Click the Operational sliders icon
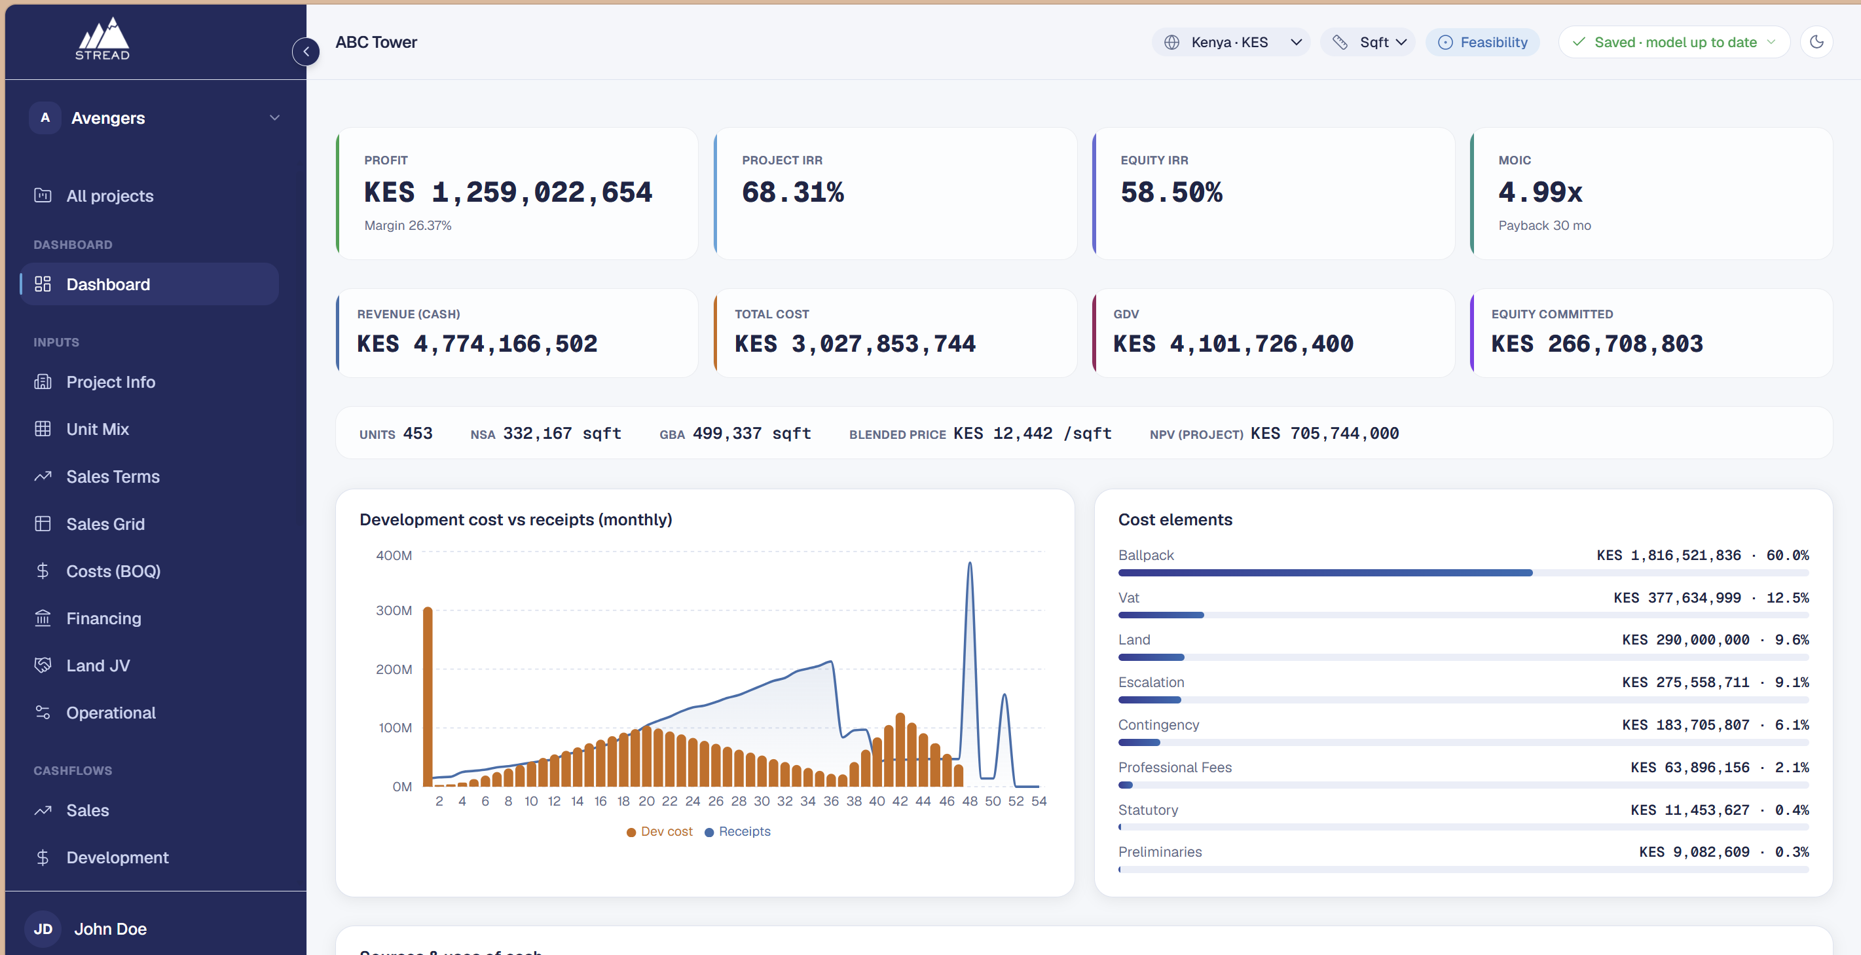The image size is (1861, 955). tap(43, 712)
